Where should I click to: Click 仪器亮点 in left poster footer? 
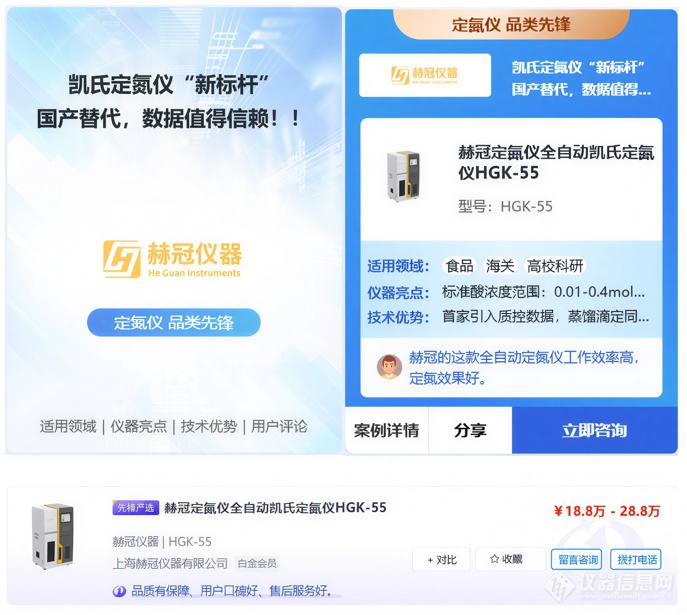coord(138,426)
